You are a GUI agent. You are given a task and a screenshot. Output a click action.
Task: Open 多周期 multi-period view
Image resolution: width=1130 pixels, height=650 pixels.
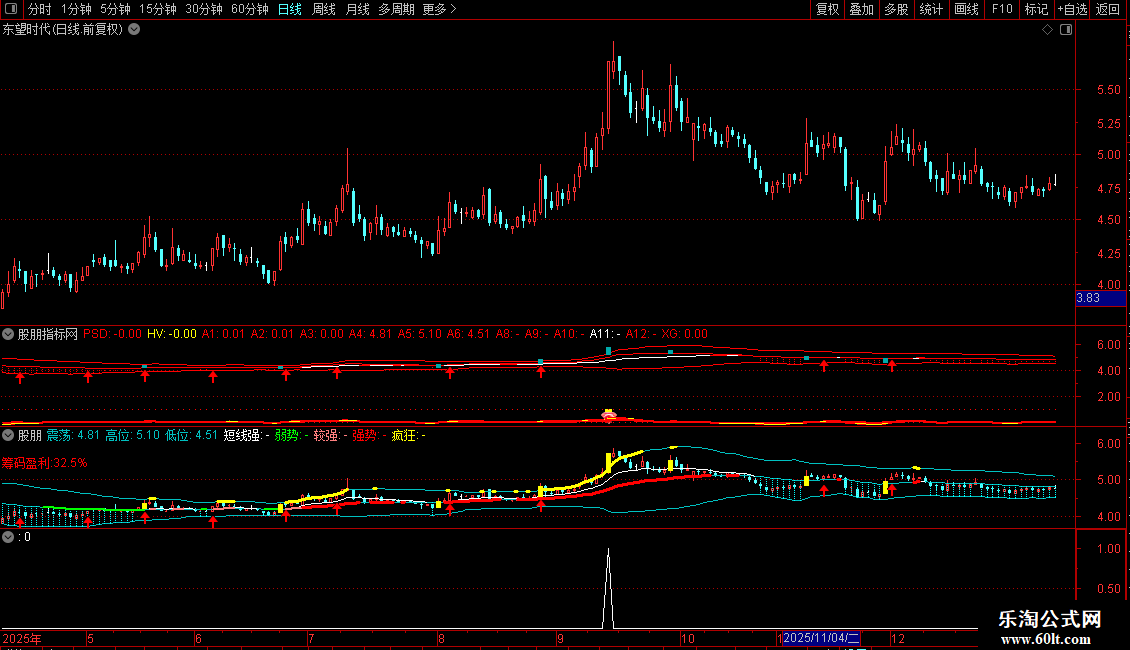396,9
